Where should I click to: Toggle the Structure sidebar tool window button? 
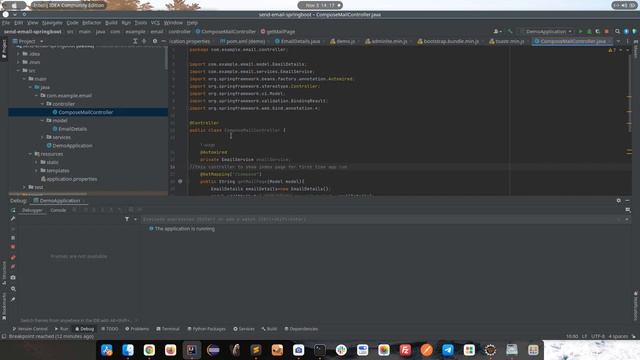point(4,273)
